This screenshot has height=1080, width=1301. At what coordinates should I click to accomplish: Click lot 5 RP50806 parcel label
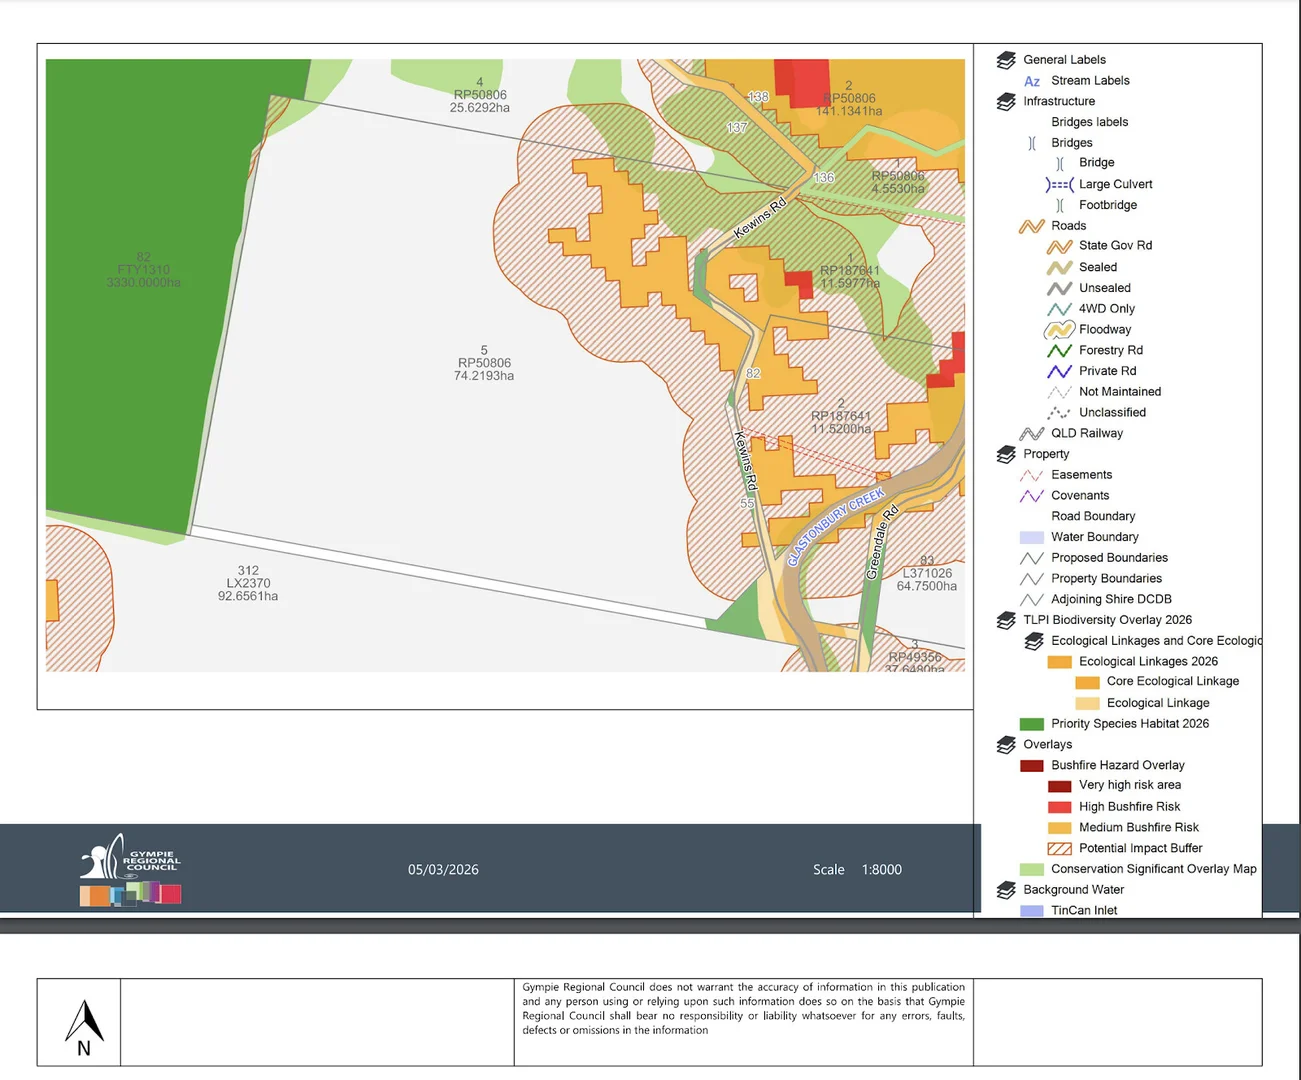[484, 363]
